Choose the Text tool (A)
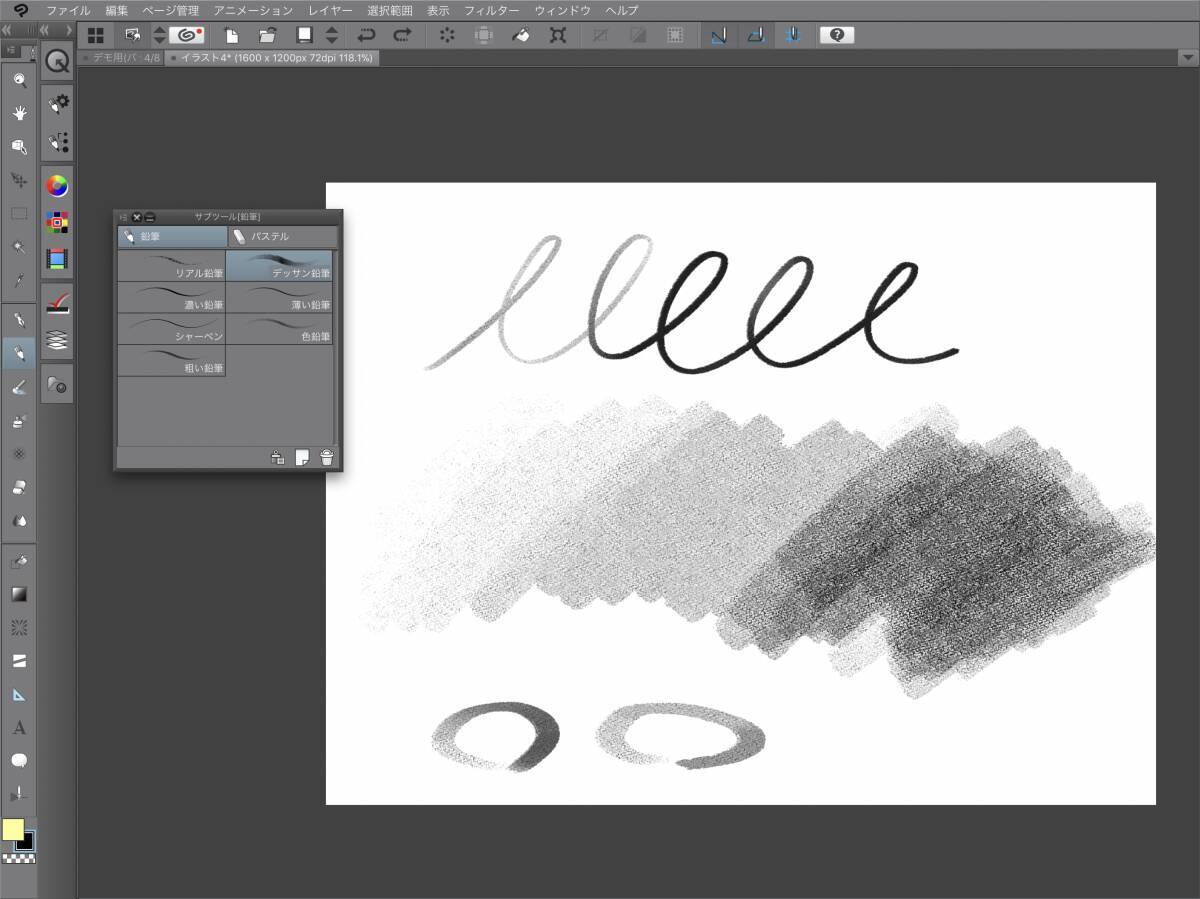Screen dimensions: 1200x899 [x=19, y=728]
